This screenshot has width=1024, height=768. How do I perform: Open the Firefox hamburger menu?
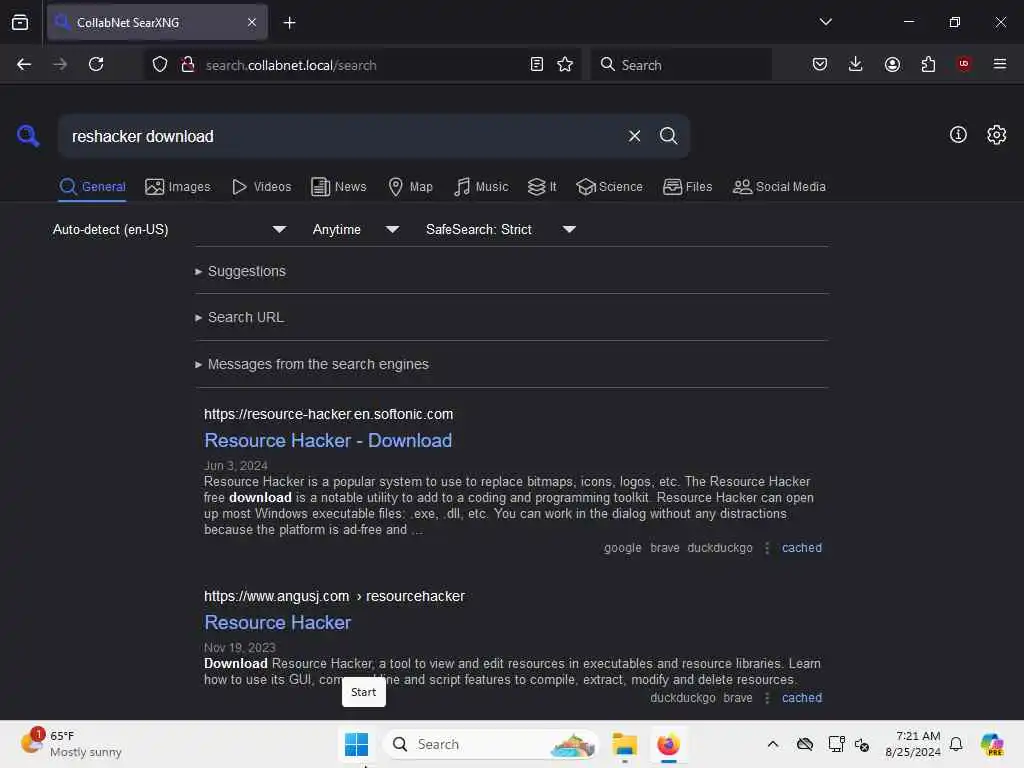[x=999, y=64]
